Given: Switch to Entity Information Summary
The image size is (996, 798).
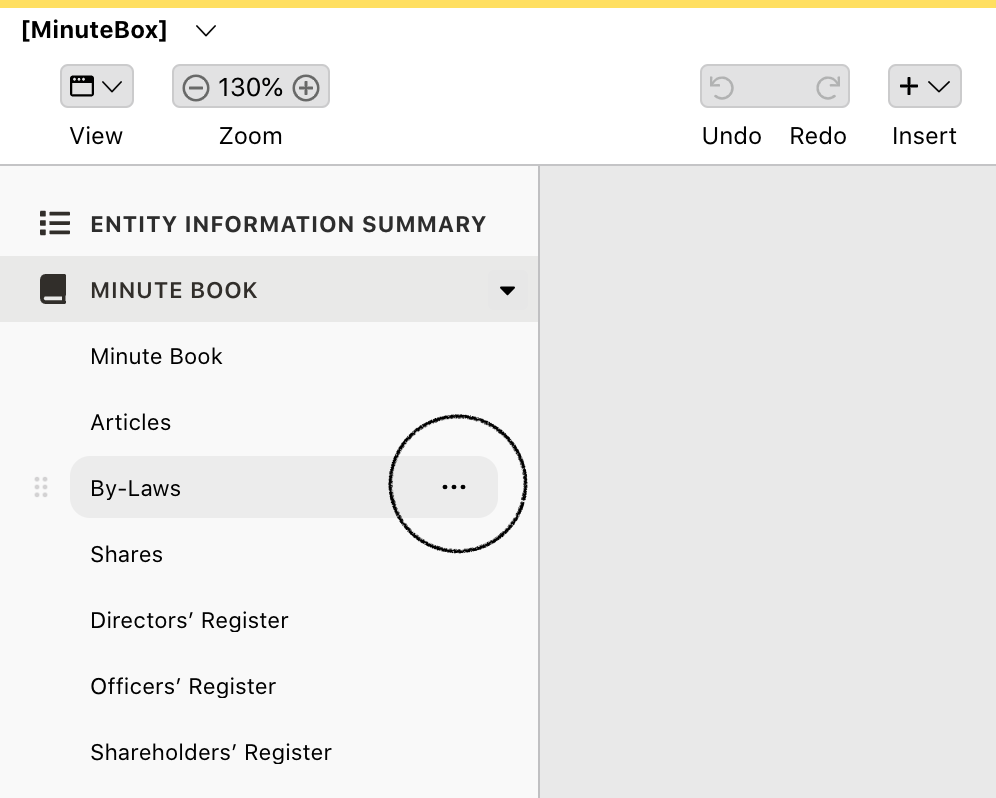Looking at the screenshot, I should [x=288, y=223].
